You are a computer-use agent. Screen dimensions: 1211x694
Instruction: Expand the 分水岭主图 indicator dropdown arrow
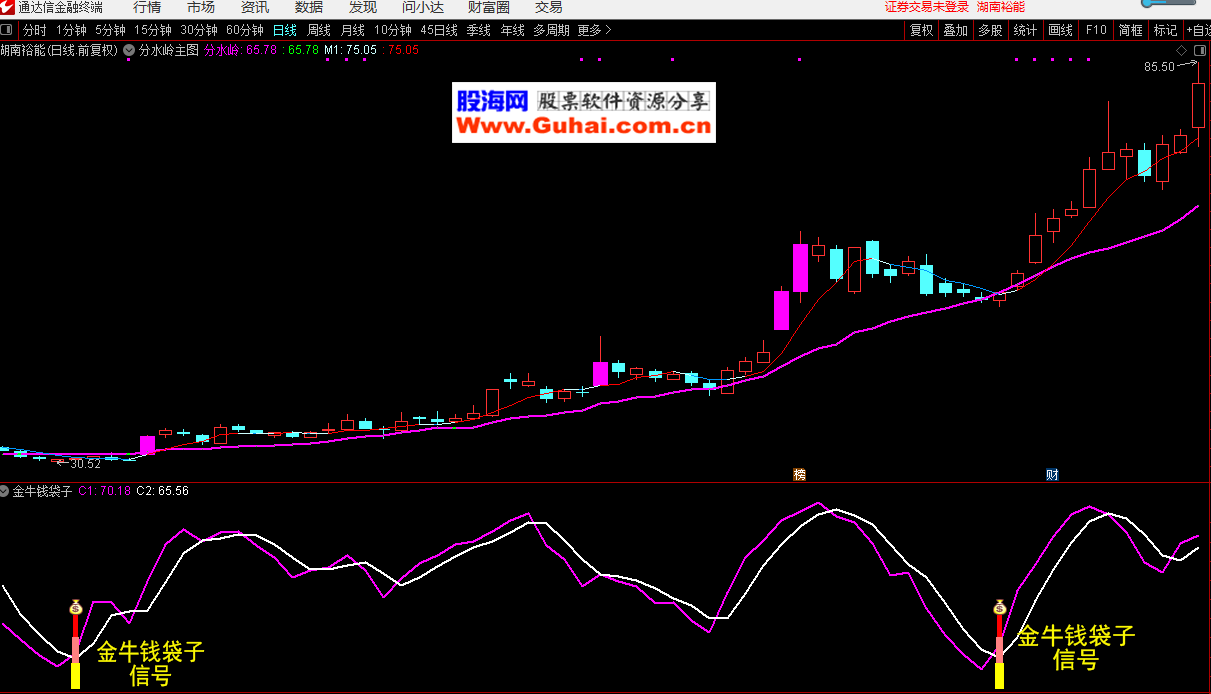[129, 49]
